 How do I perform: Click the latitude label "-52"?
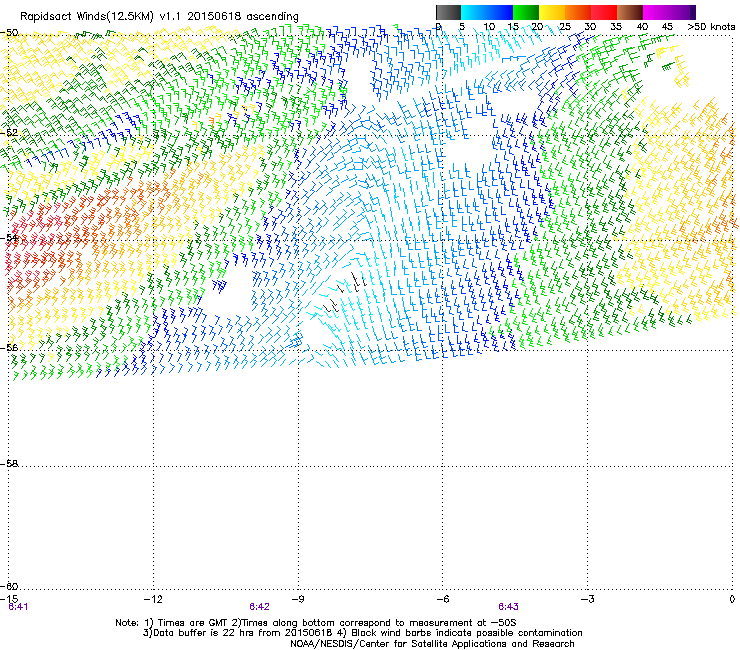[x=9, y=133]
